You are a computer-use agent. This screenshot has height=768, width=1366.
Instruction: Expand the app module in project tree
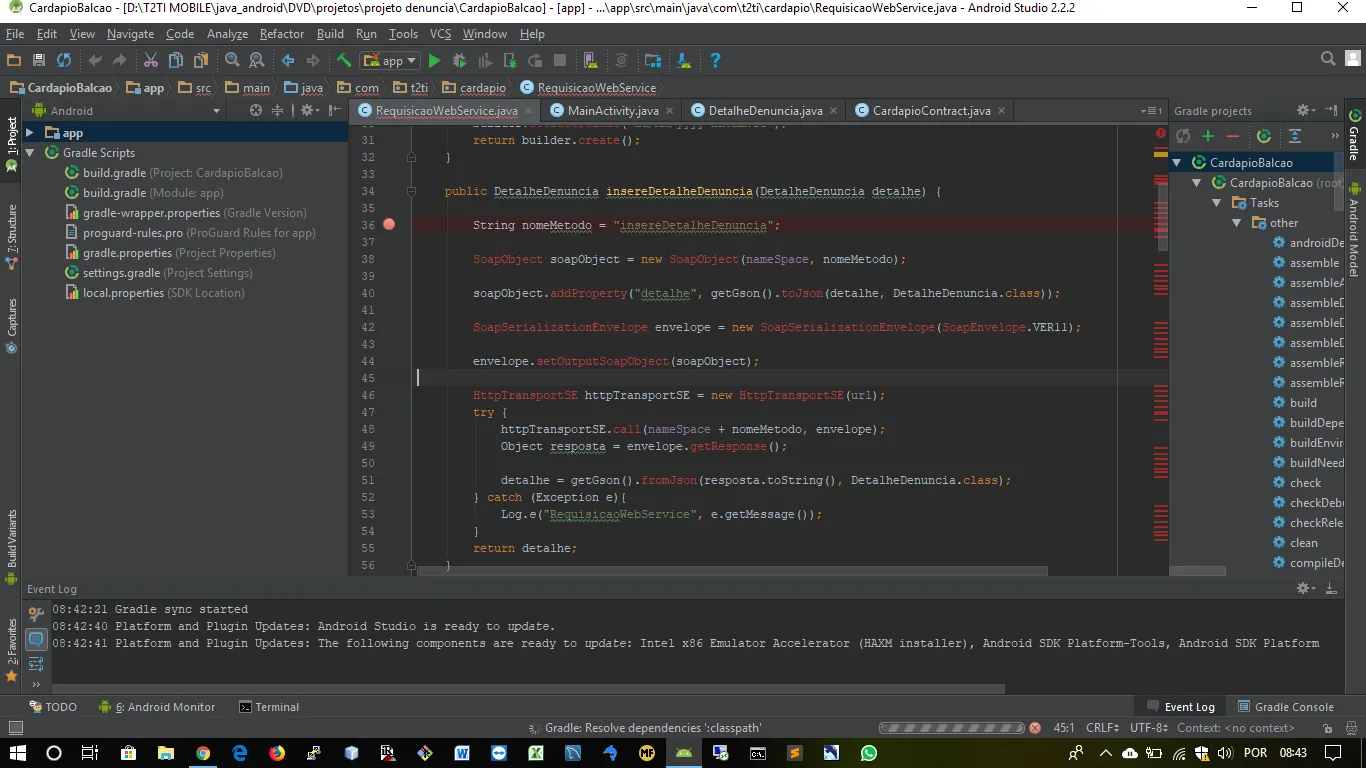[30, 133]
